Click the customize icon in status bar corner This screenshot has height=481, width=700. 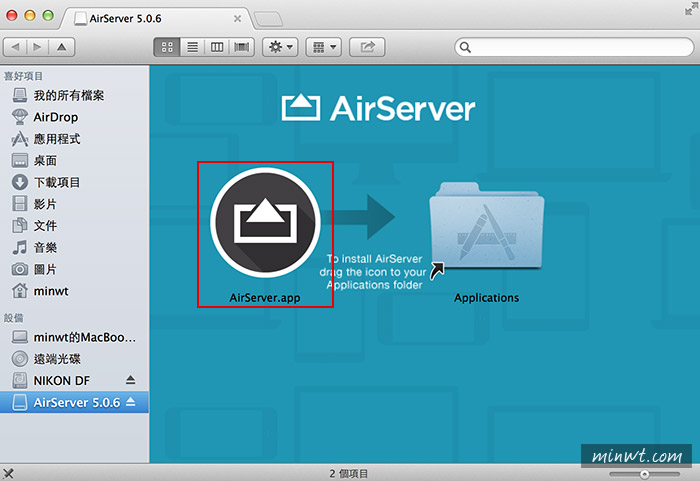8,473
